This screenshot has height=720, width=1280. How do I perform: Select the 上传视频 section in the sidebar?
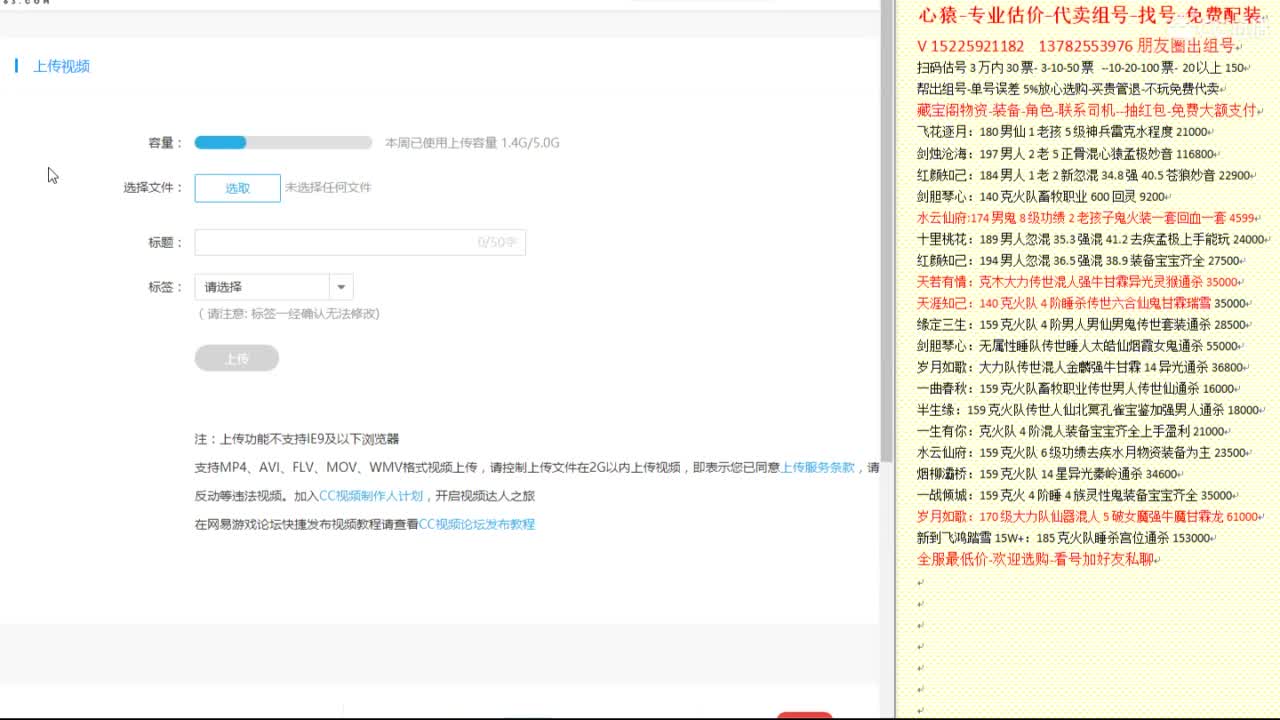(x=62, y=65)
